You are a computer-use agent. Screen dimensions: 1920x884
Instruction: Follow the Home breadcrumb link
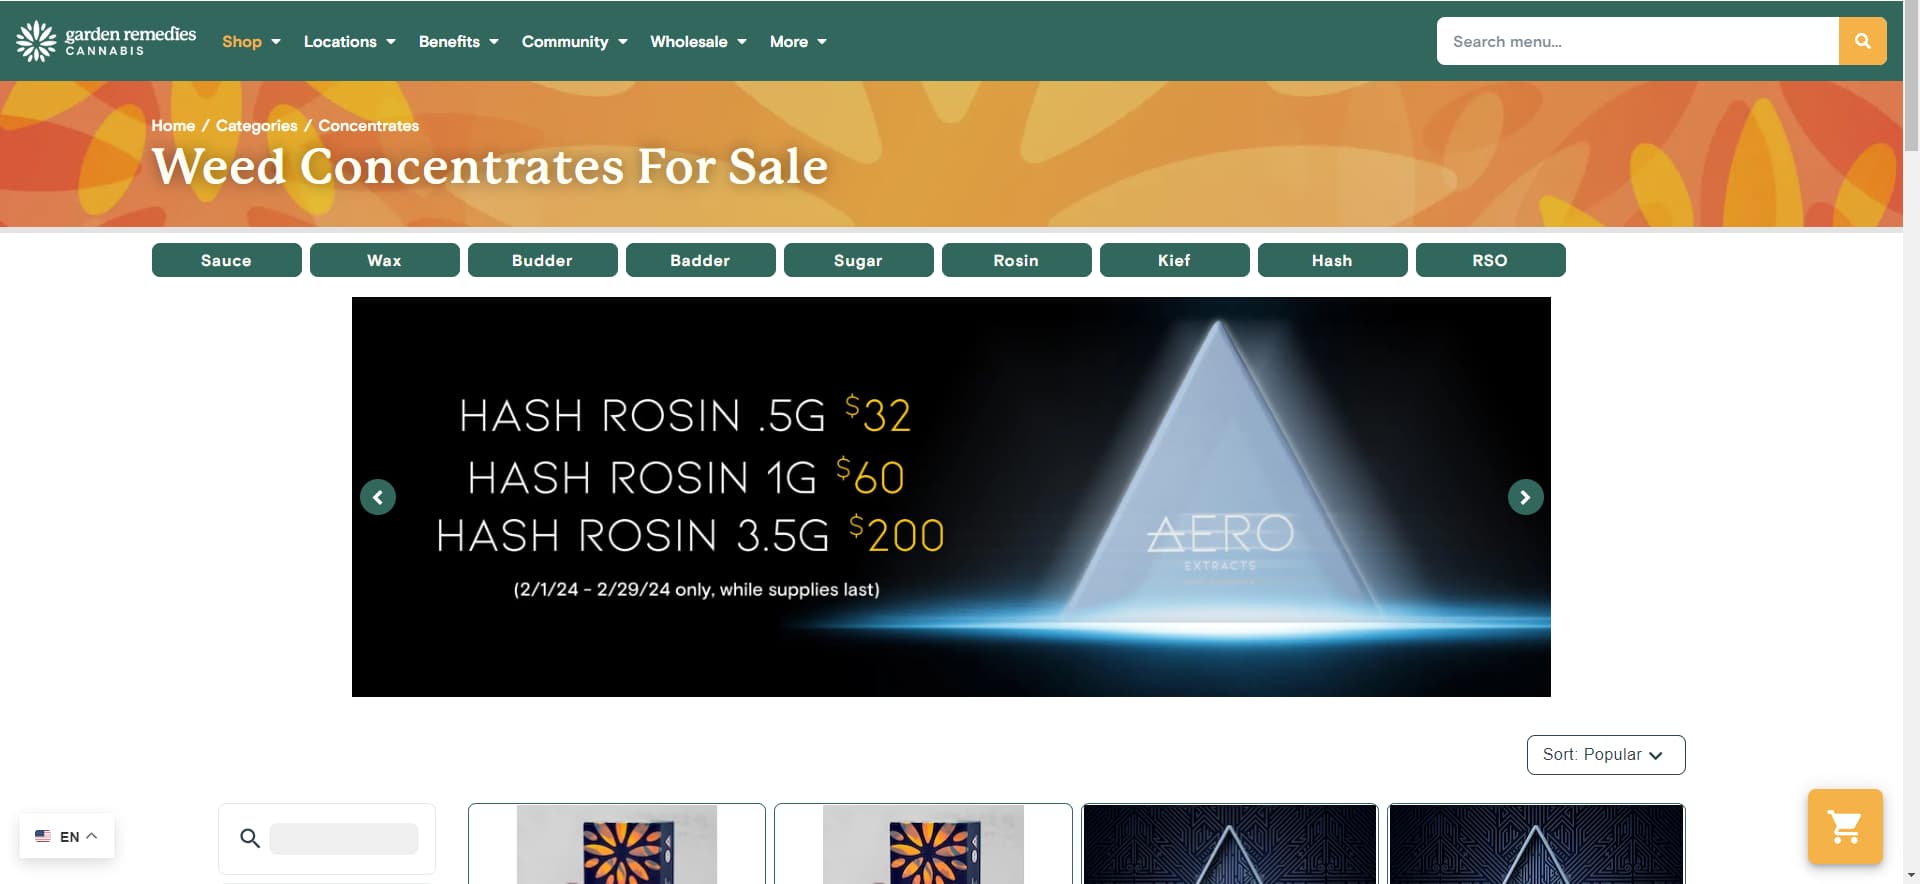pos(173,126)
